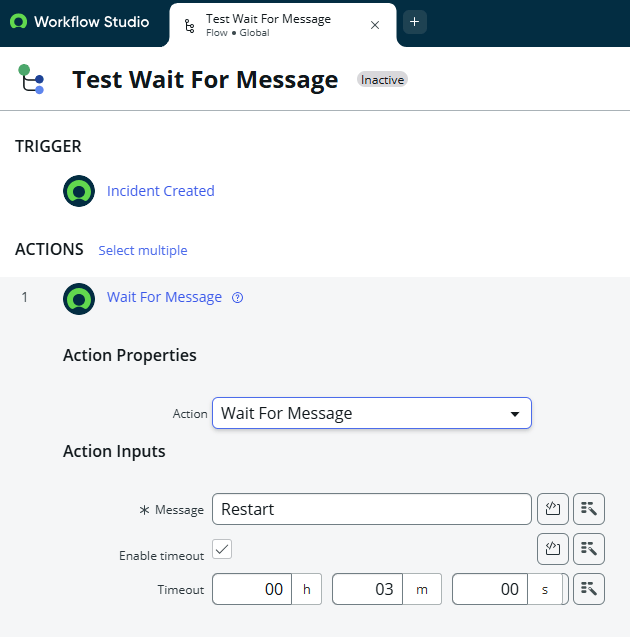Click the Incident Created trigger icon
The width and height of the screenshot is (630, 637).
(x=79, y=191)
